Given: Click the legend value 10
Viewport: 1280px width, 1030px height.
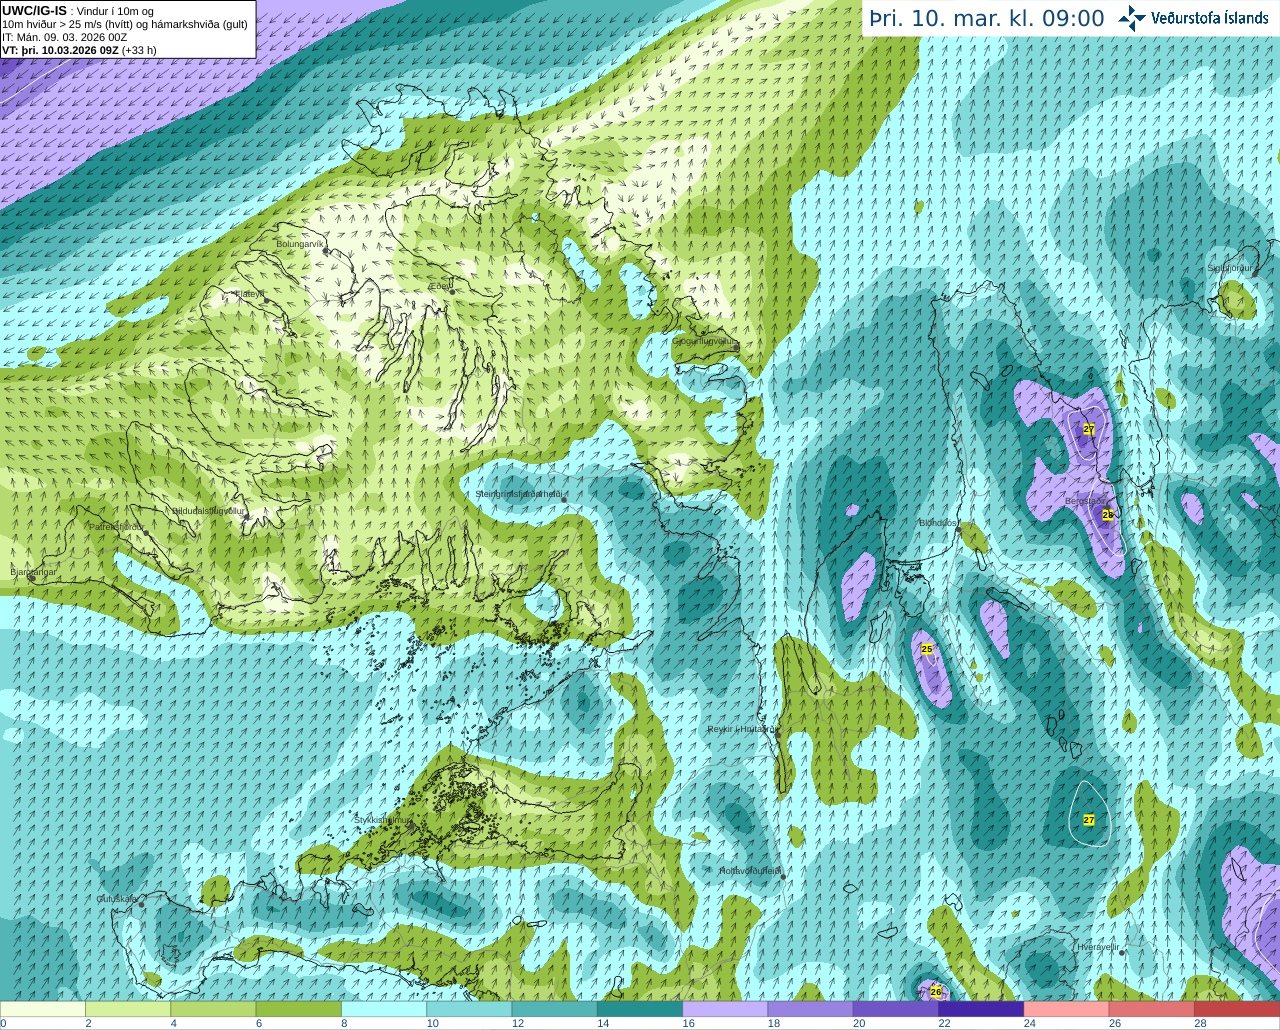Looking at the screenshot, I should (x=432, y=1023).
